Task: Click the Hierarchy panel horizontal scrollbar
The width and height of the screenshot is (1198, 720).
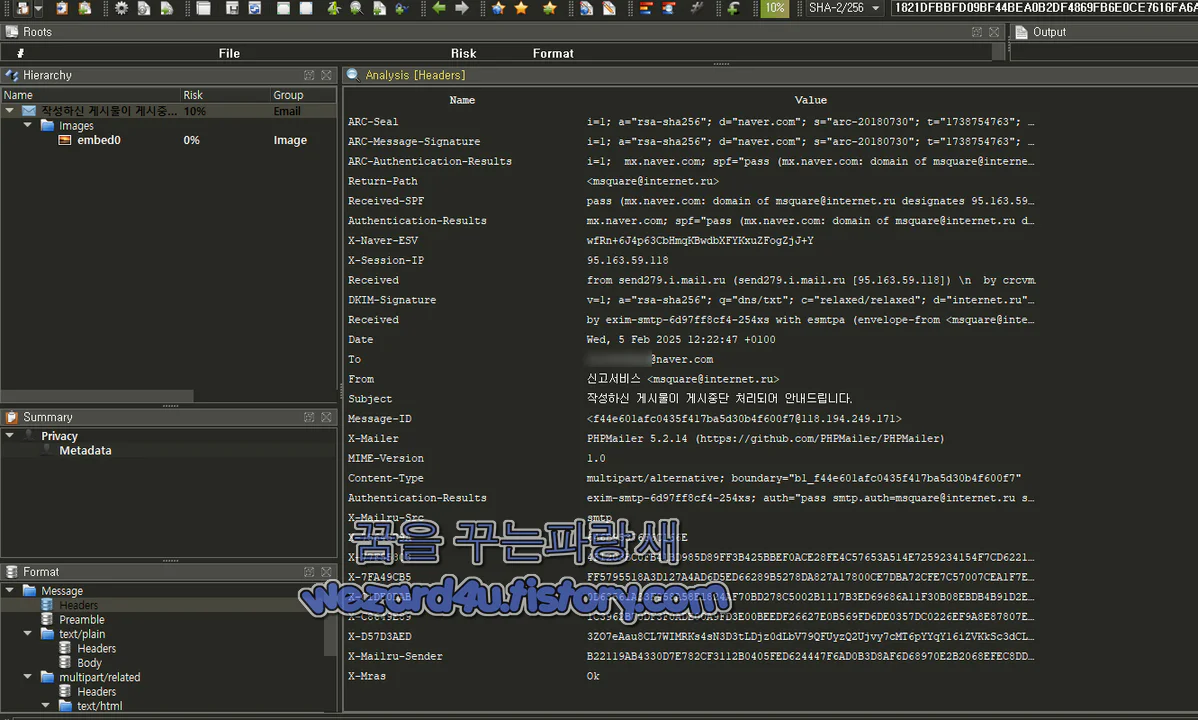Action: 97,396
